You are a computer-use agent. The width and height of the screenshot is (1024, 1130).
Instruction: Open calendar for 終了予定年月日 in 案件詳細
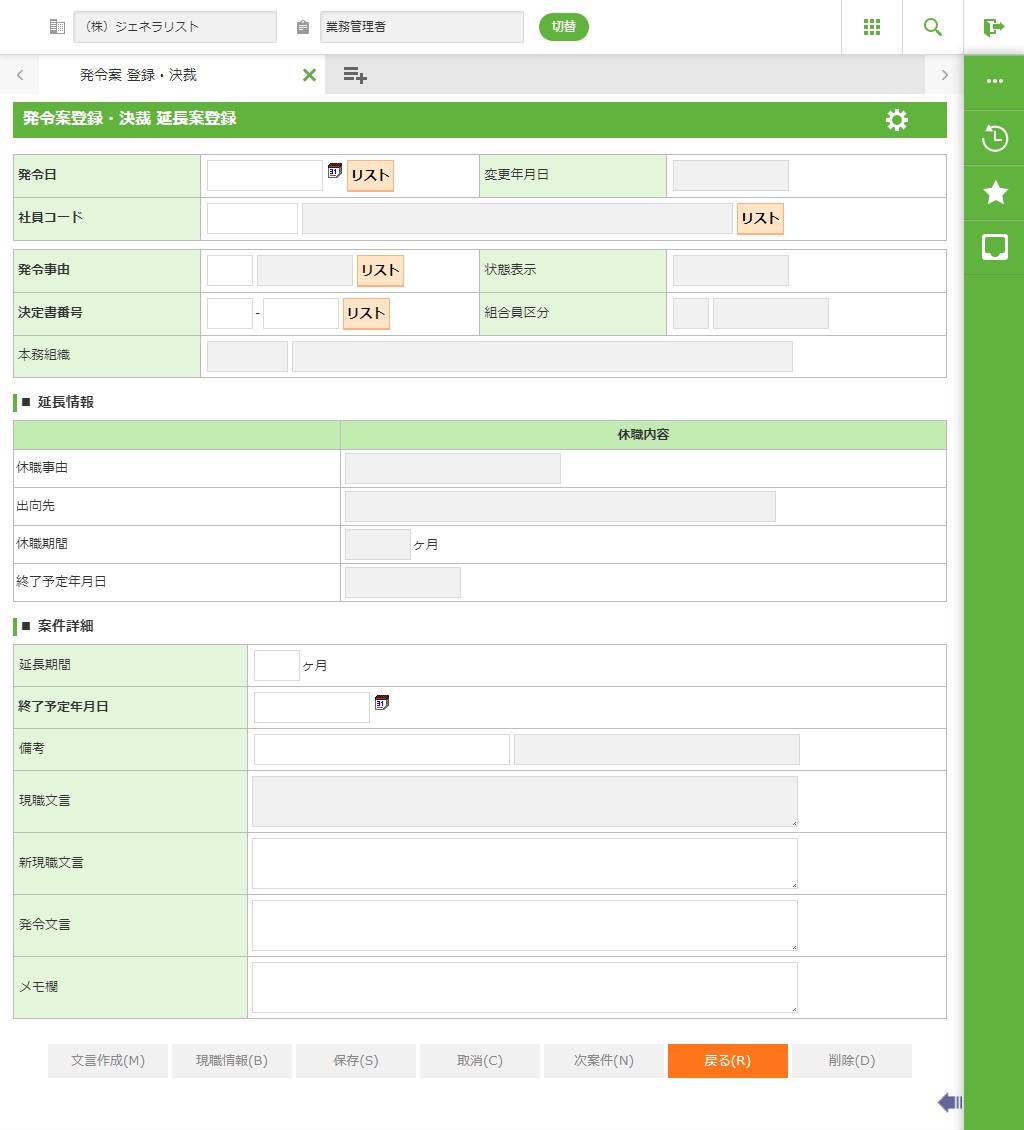[x=381, y=702]
